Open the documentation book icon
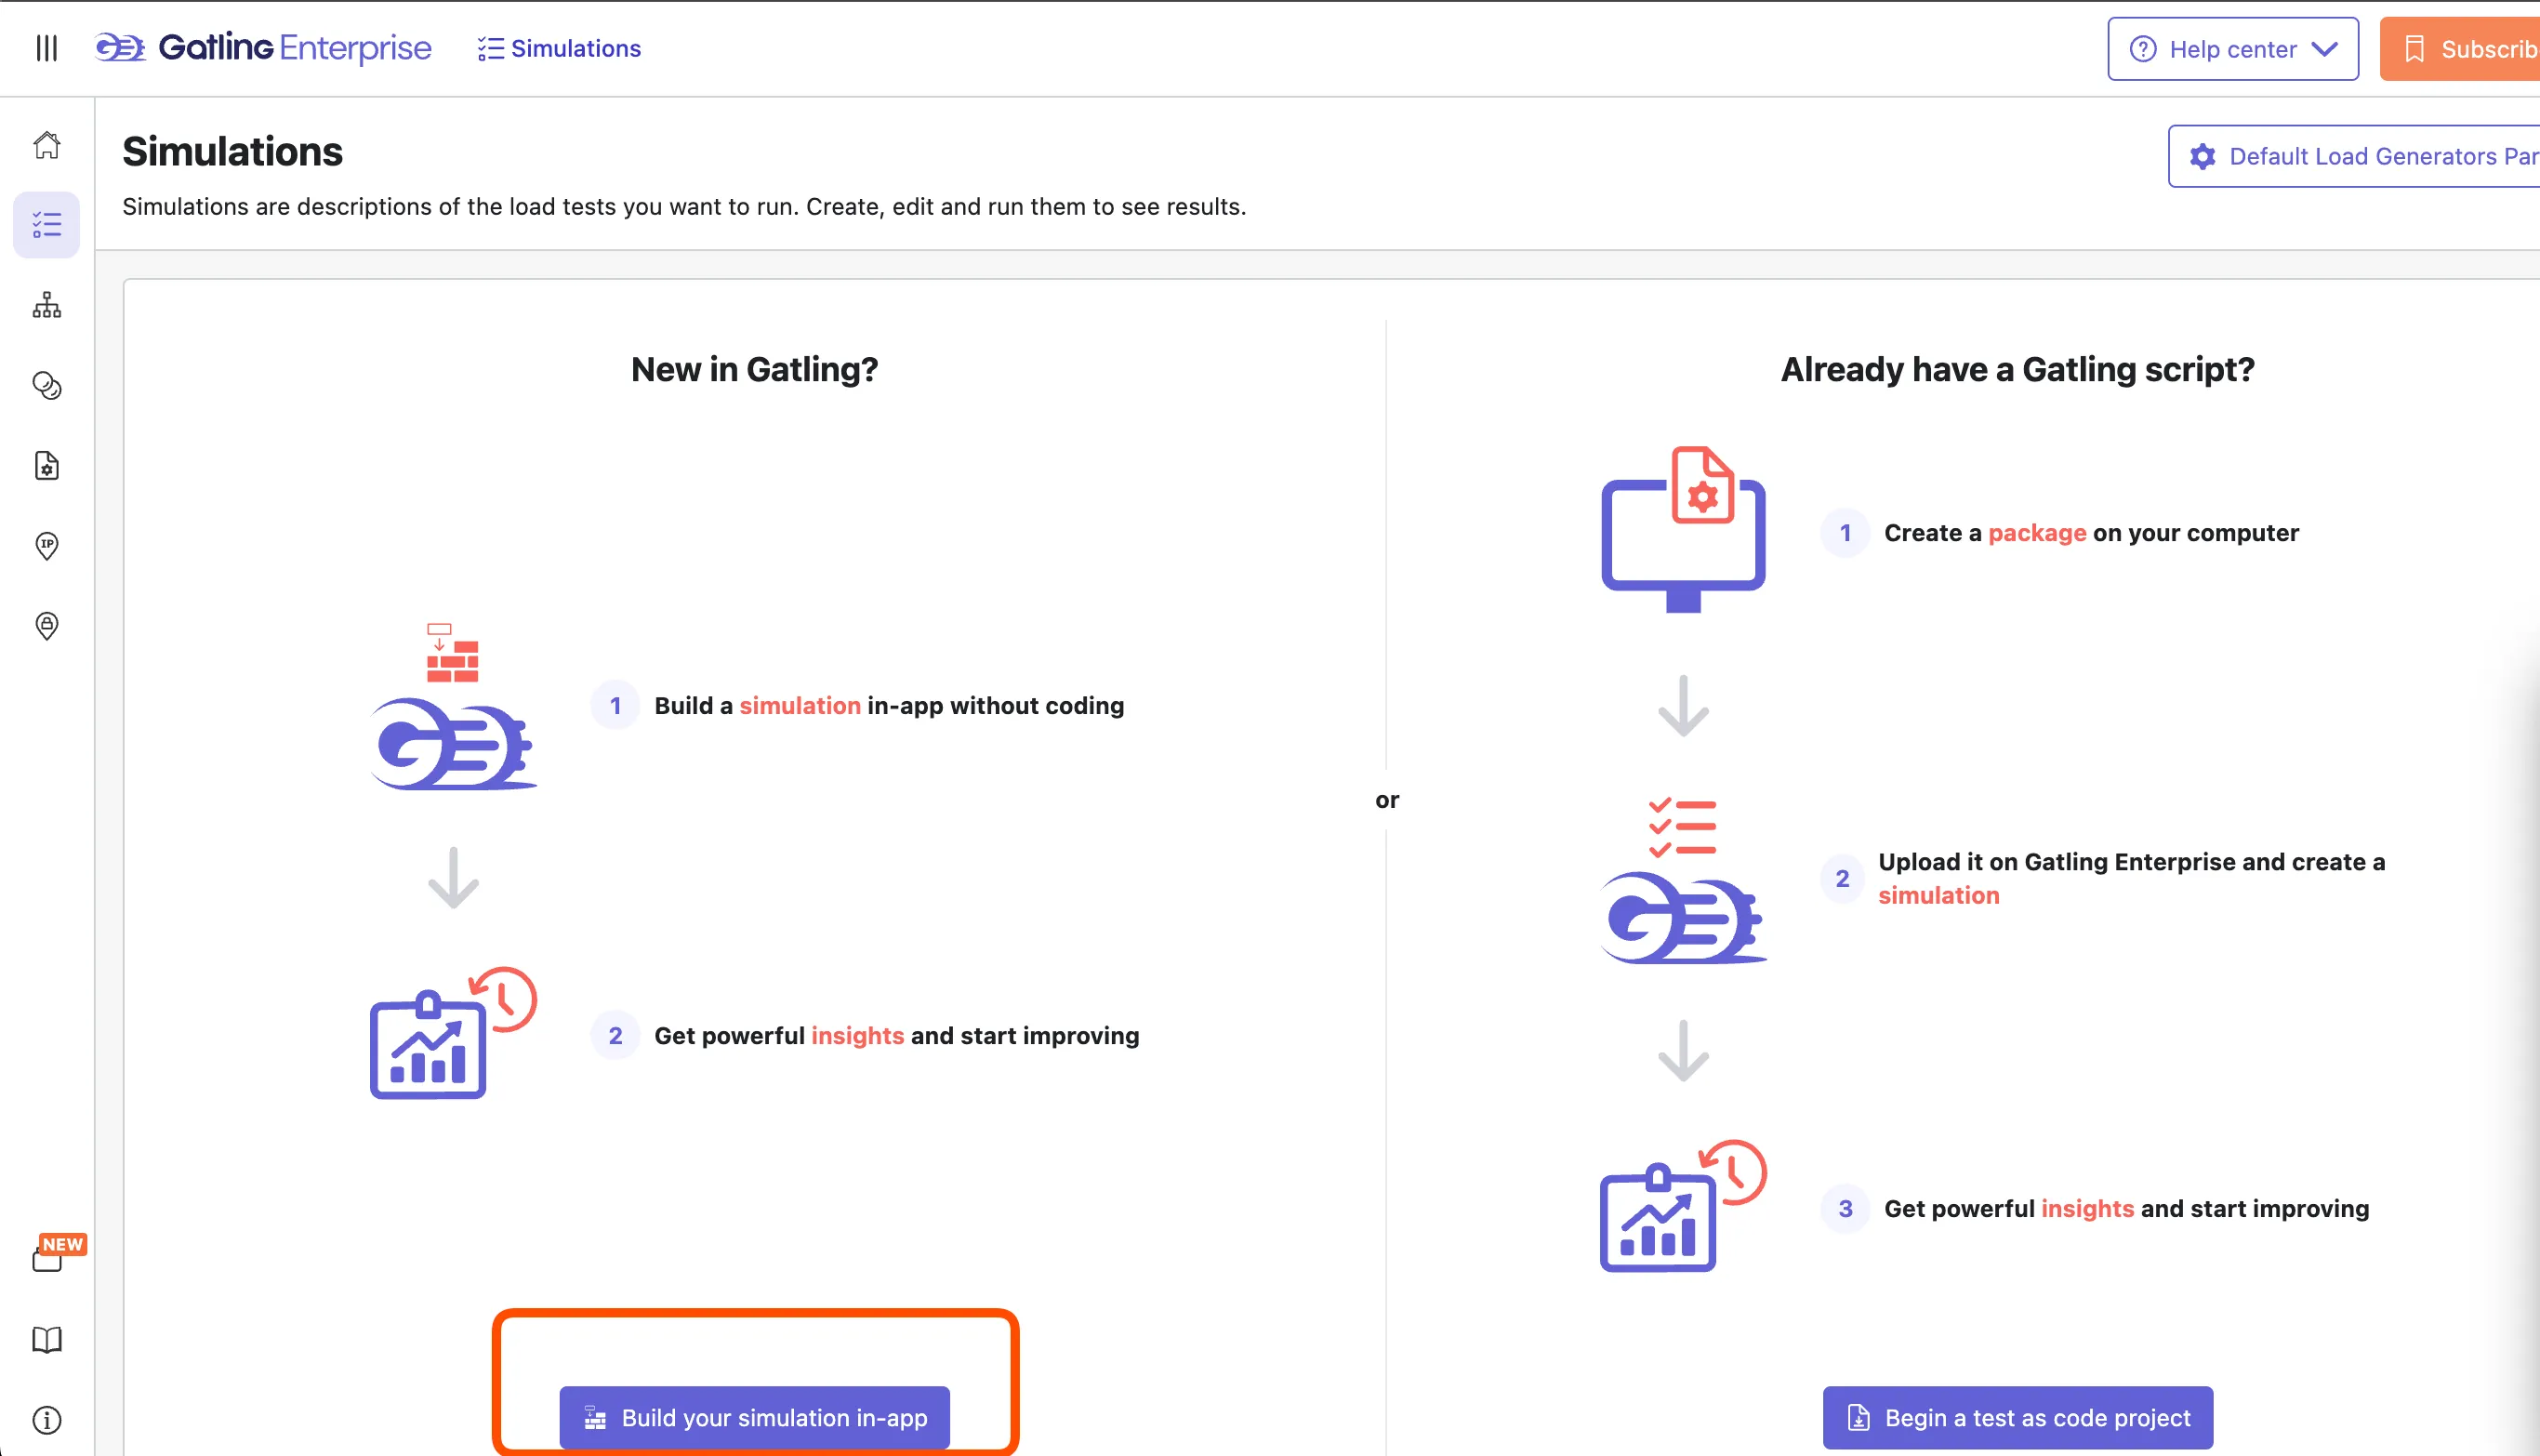This screenshot has width=2540, height=1456. point(47,1340)
